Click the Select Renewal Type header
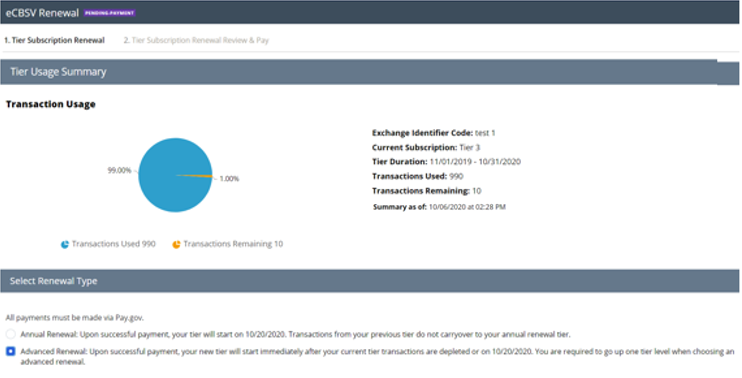The width and height of the screenshot is (742, 378). click(370, 281)
